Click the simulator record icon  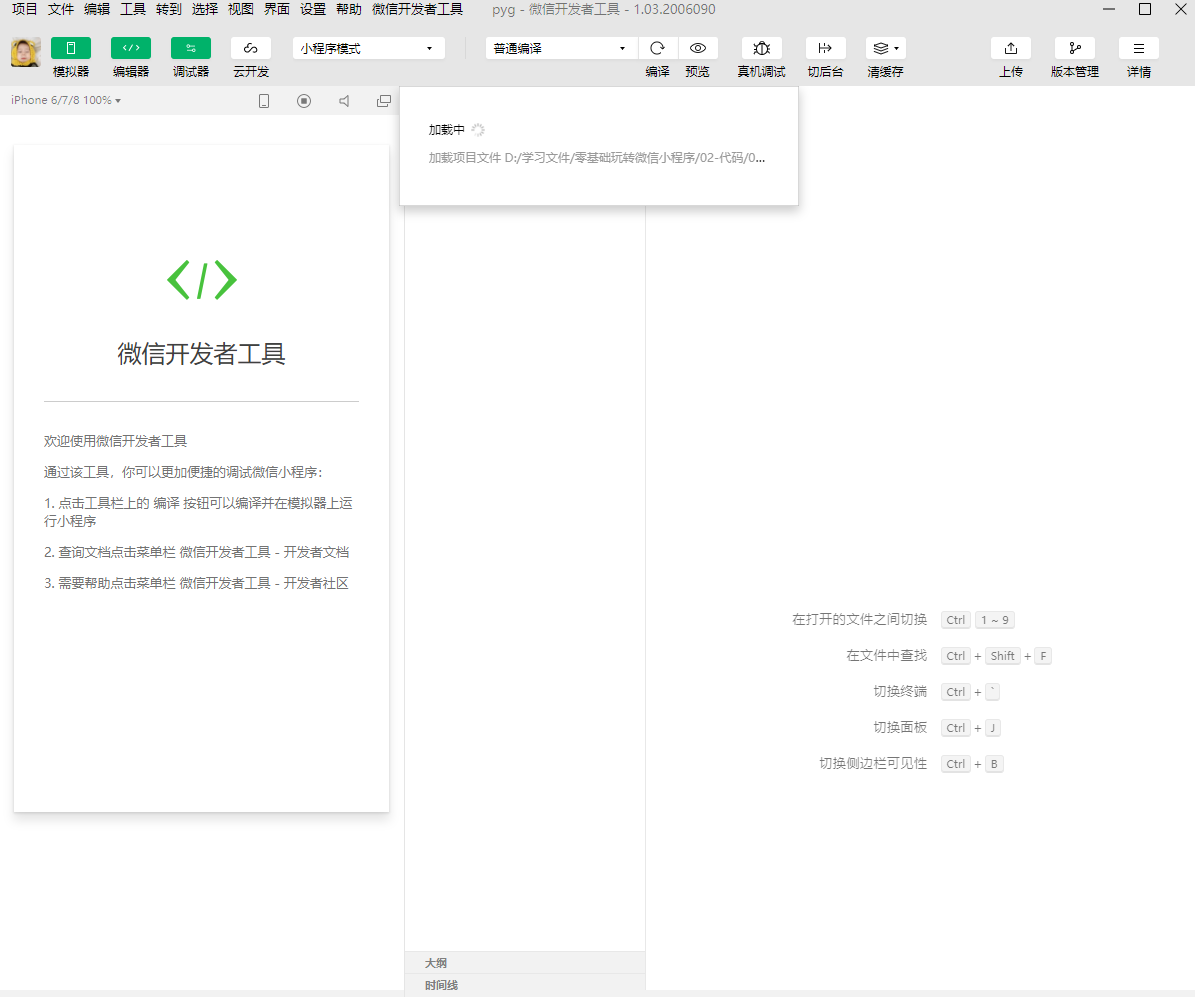tap(304, 101)
